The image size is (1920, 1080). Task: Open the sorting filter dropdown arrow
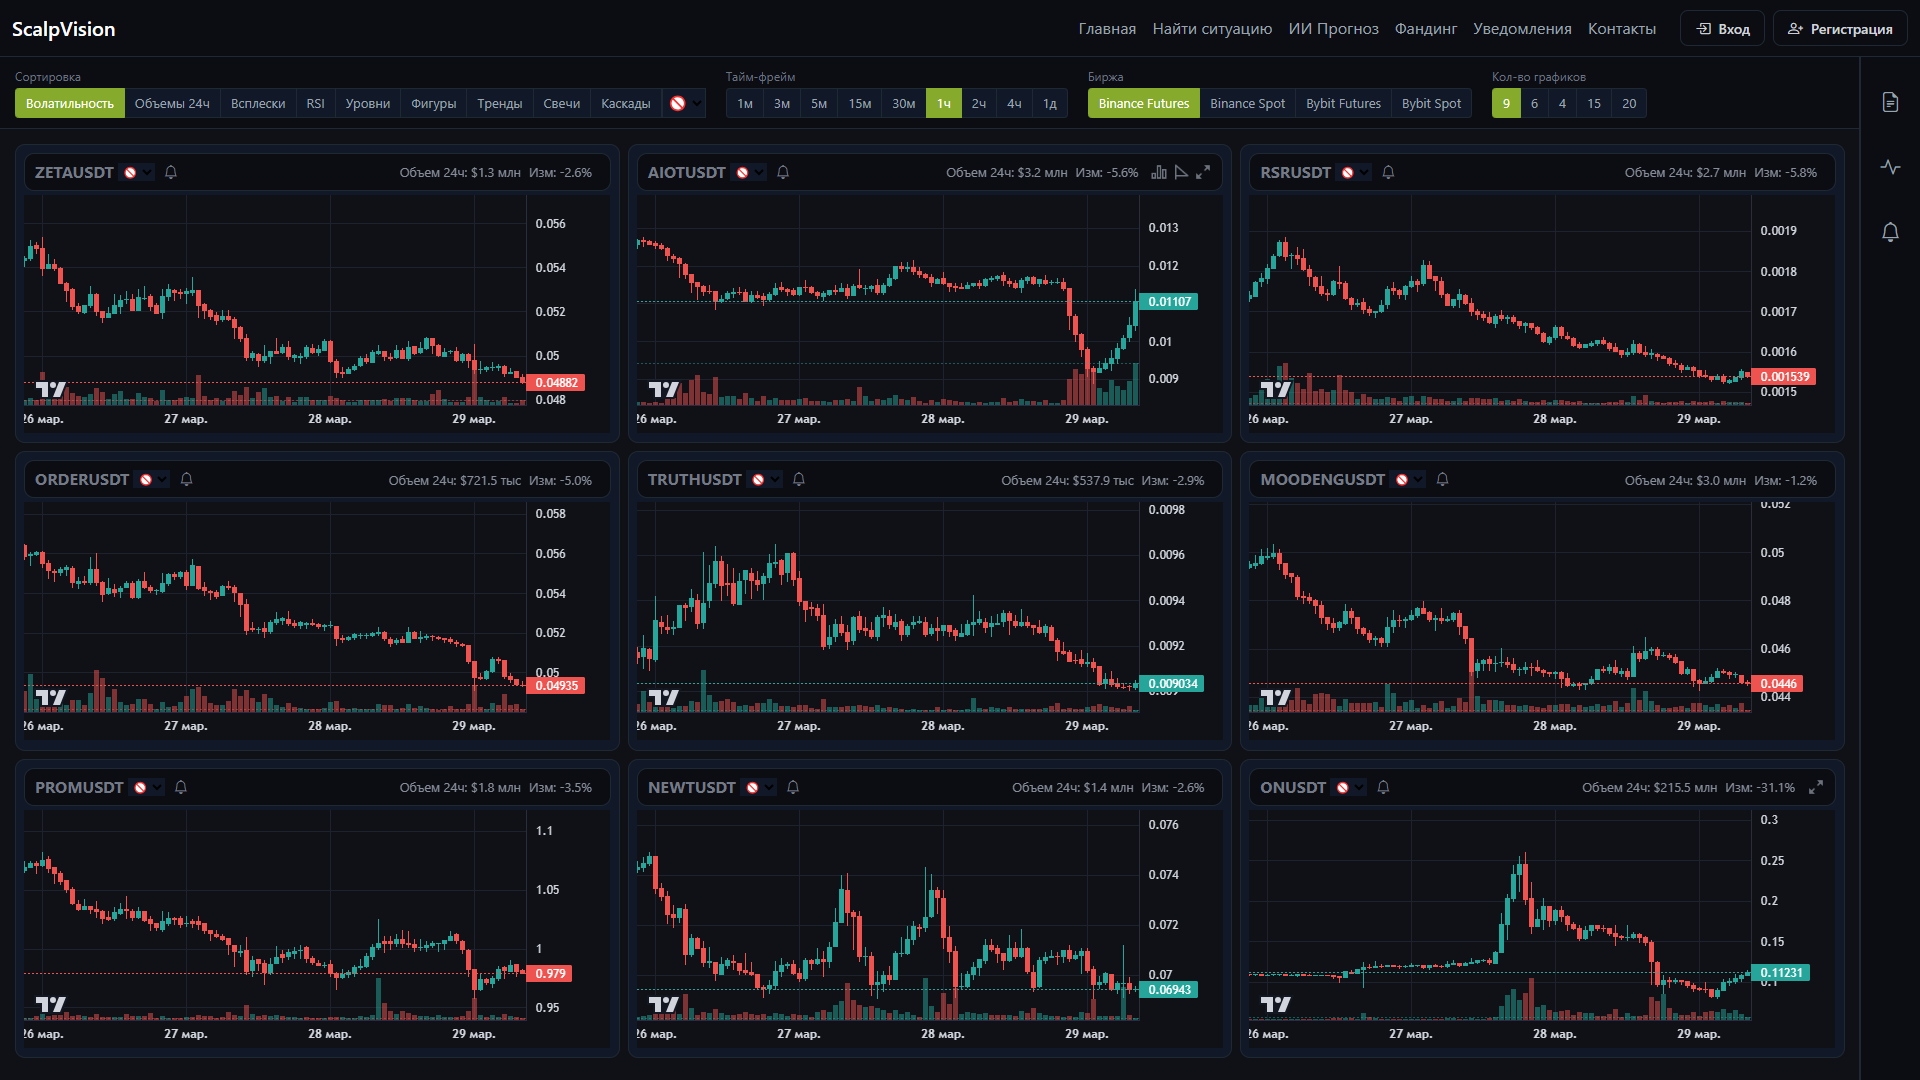click(x=697, y=103)
